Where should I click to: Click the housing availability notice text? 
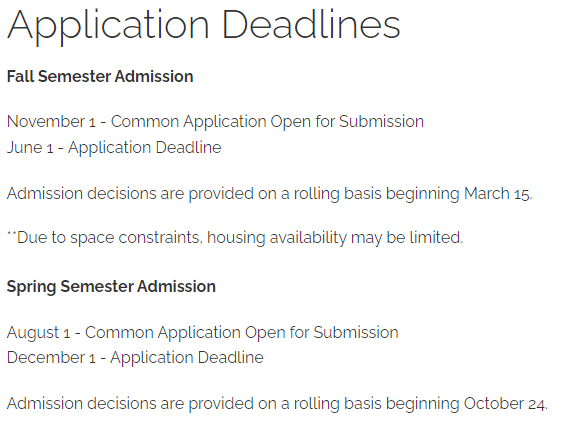point(235,238)
